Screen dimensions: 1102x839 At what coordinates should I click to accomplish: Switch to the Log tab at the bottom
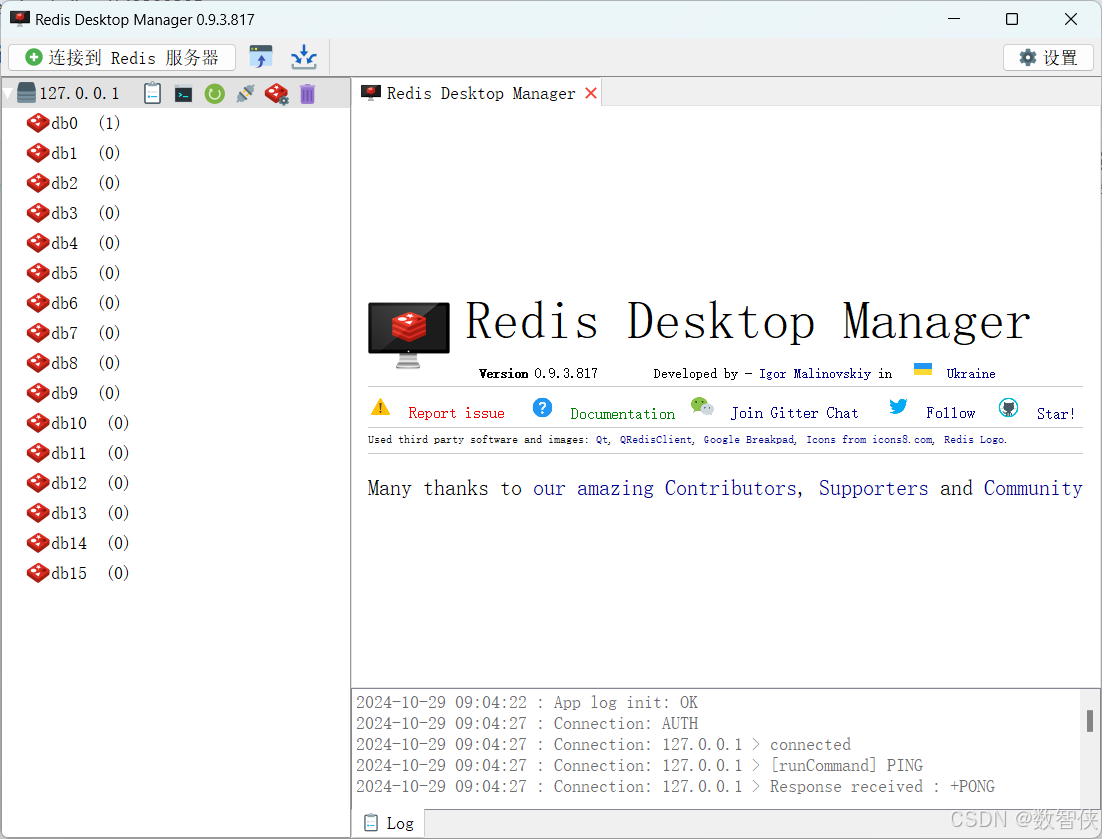(x=388, y=822)
